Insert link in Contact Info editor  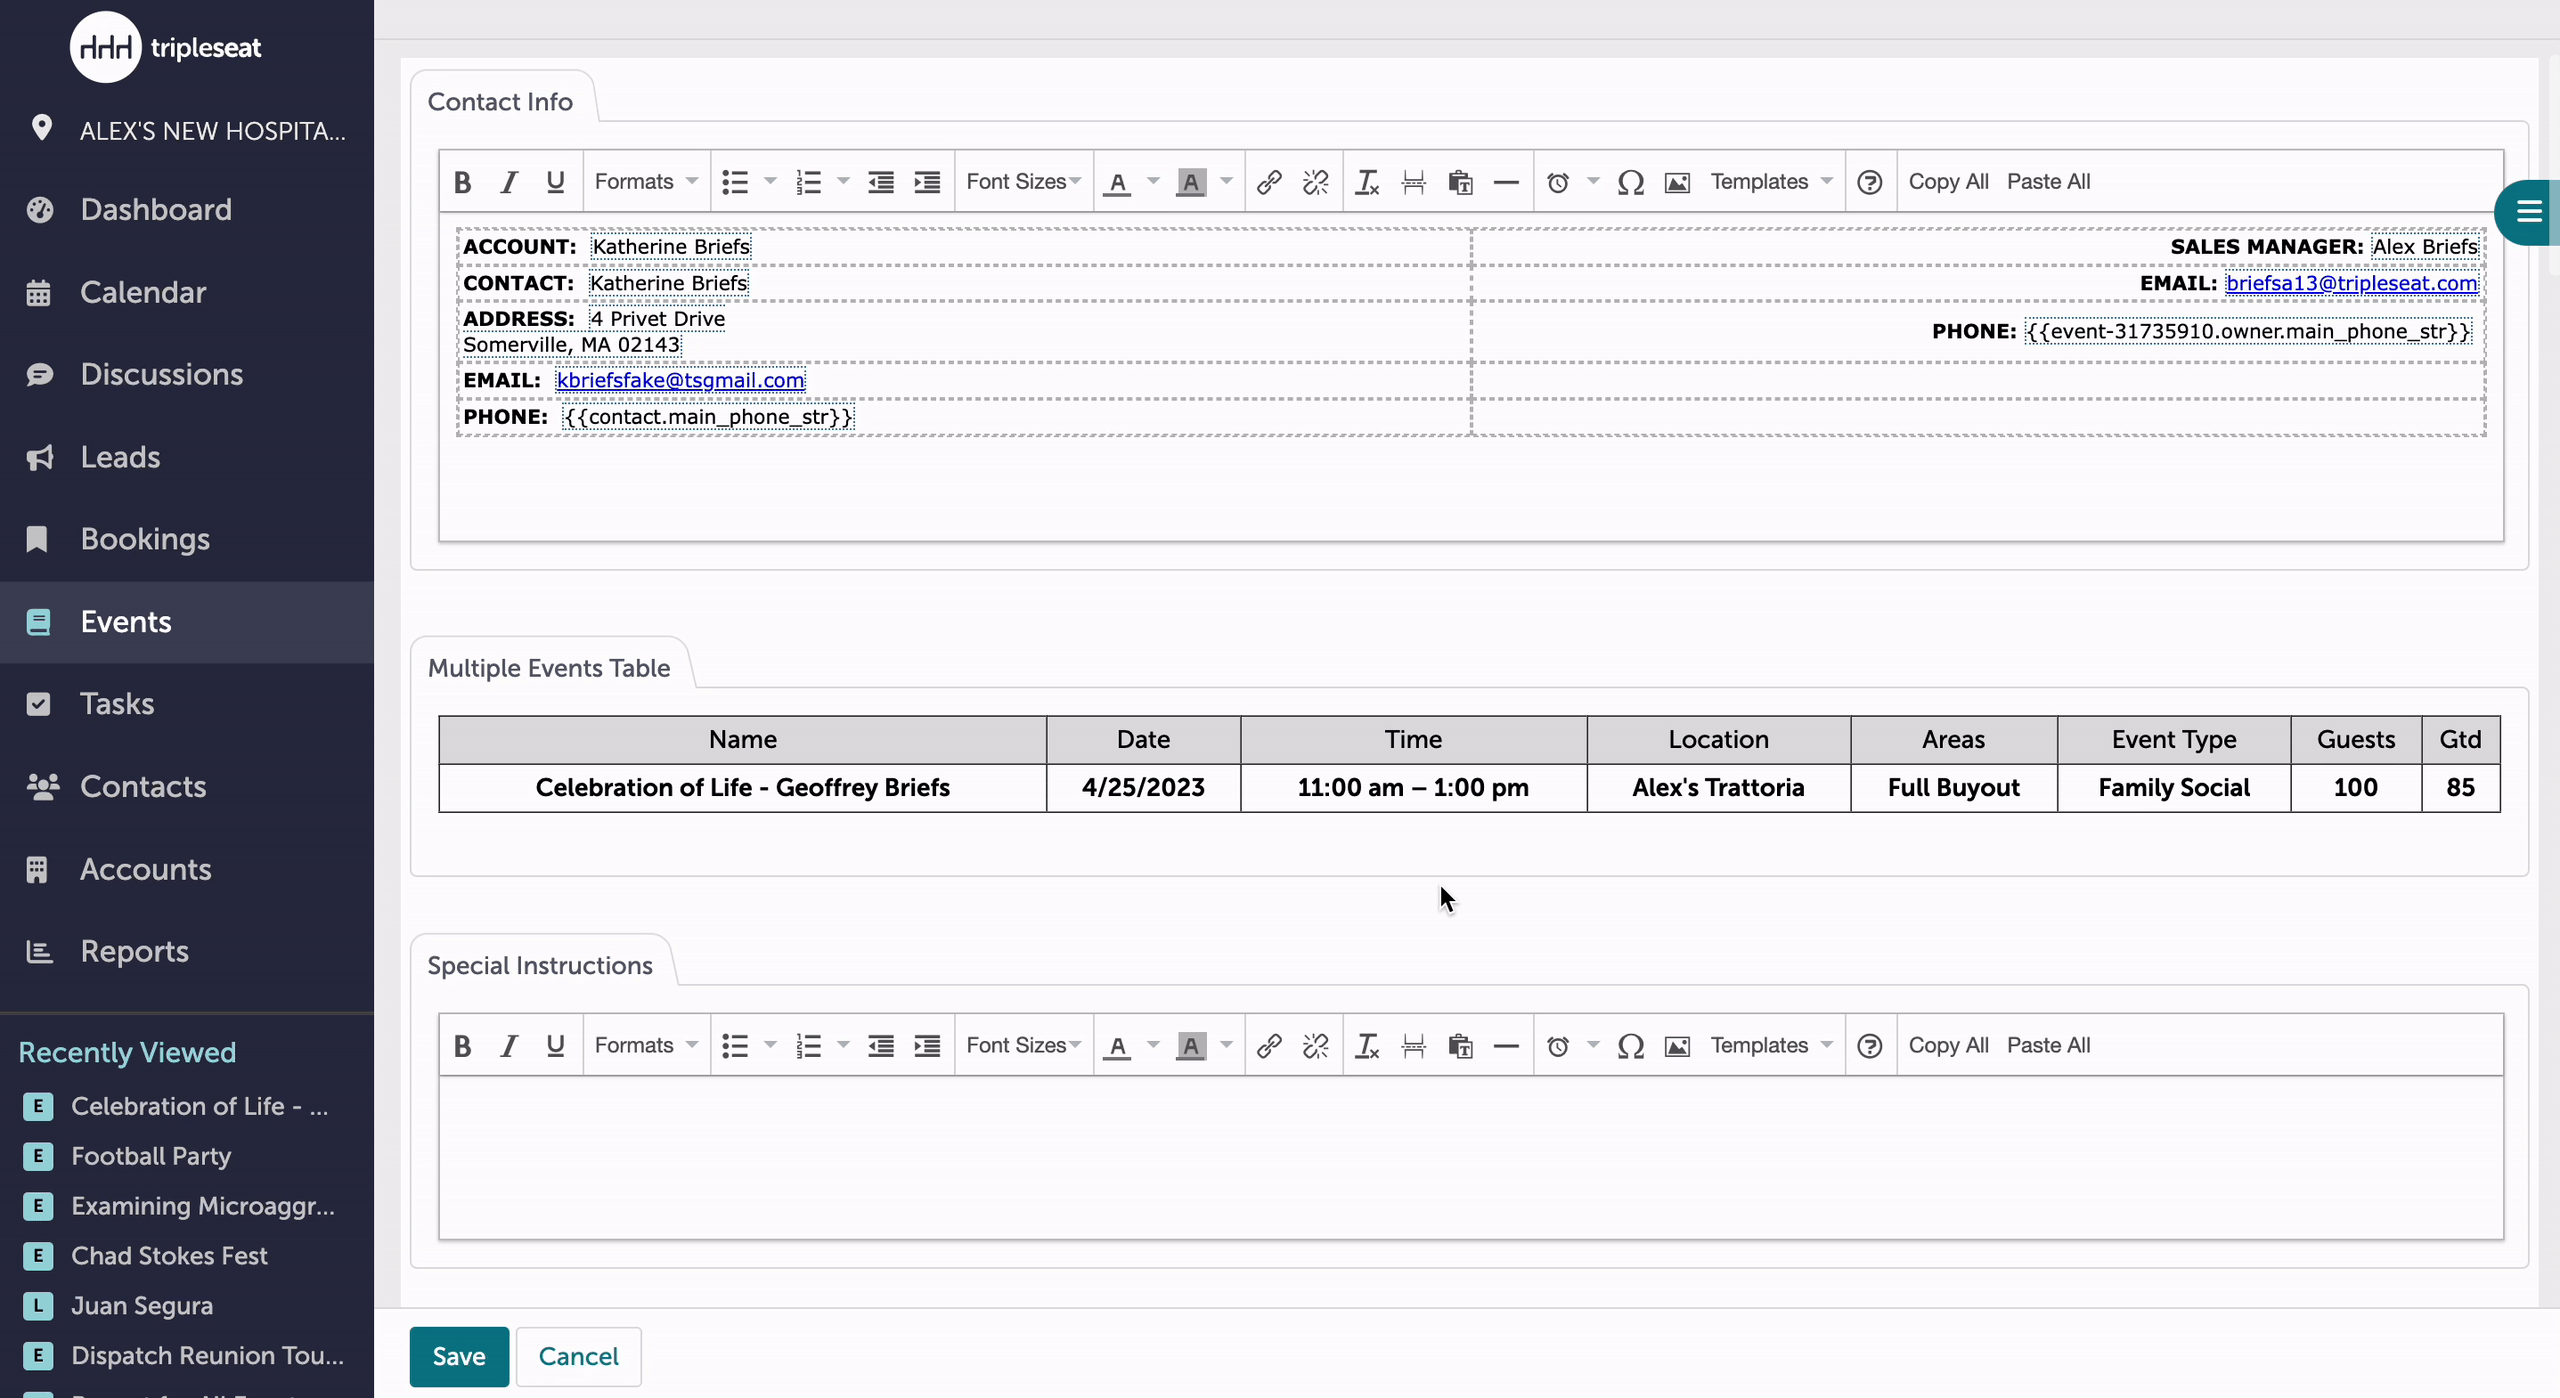tap(1269, 182)
